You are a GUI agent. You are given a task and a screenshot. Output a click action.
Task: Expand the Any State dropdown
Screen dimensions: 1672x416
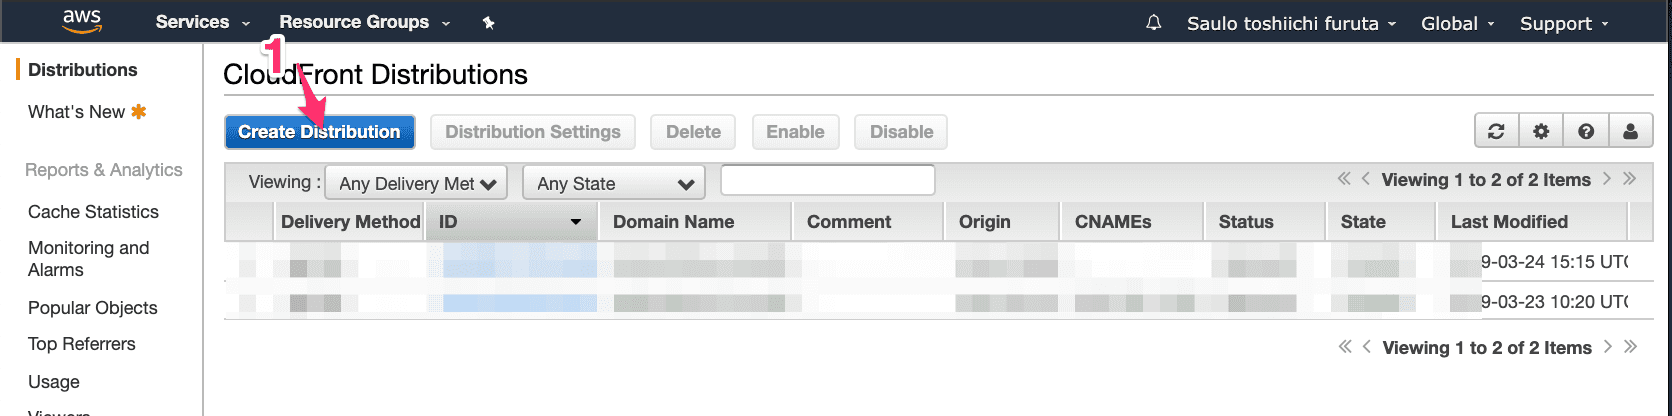tap(614, 183)
